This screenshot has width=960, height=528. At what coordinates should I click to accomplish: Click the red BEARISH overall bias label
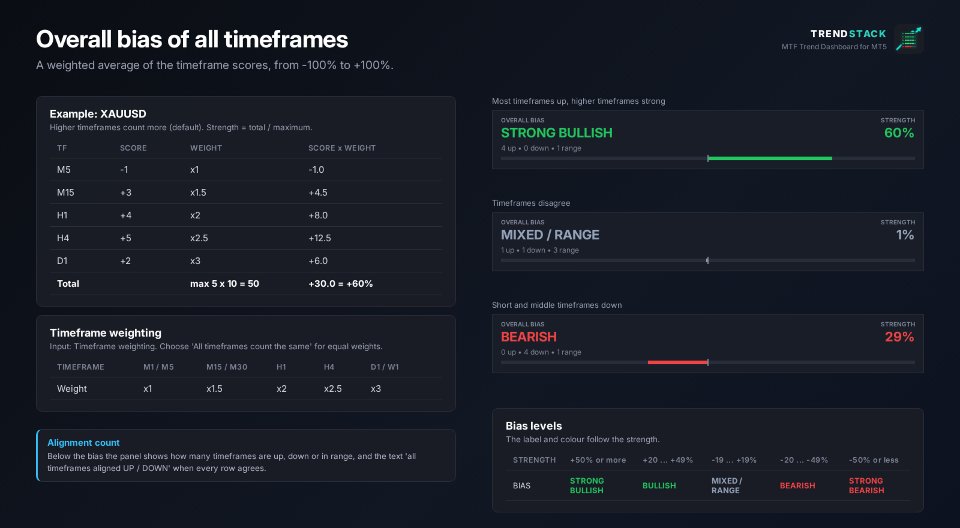pos(528,337)
